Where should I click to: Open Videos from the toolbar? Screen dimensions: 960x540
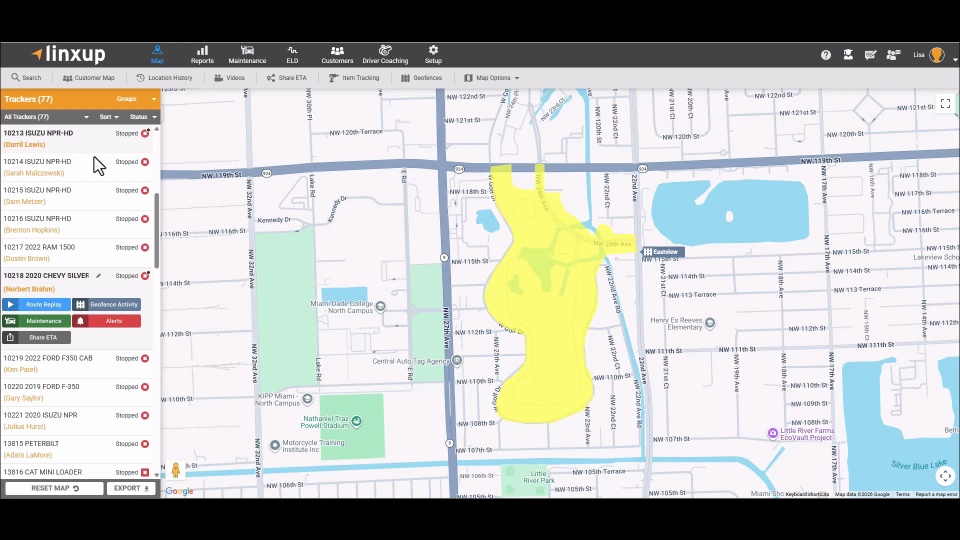pos(230,78)
